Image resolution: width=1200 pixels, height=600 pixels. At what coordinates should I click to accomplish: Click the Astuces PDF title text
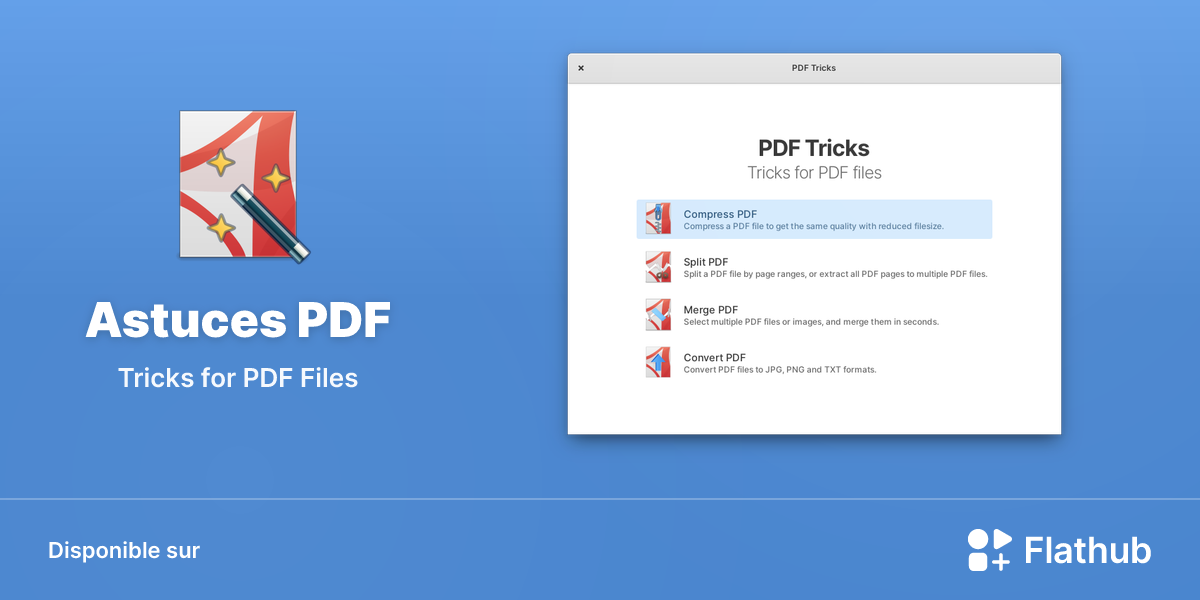(x=238, y=320)
